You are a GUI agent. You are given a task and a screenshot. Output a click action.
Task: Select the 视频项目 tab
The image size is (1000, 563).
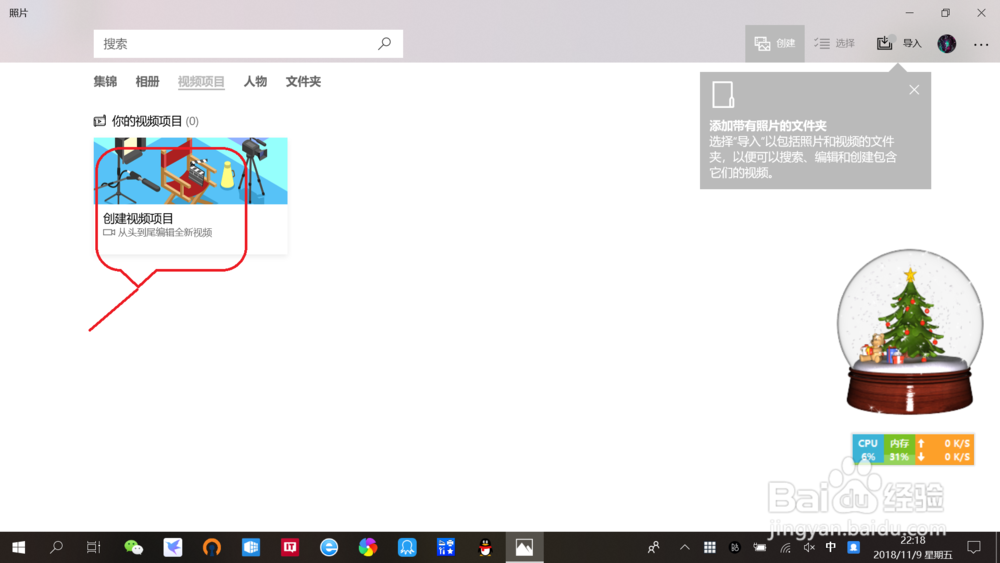click(x=201, y=82)
